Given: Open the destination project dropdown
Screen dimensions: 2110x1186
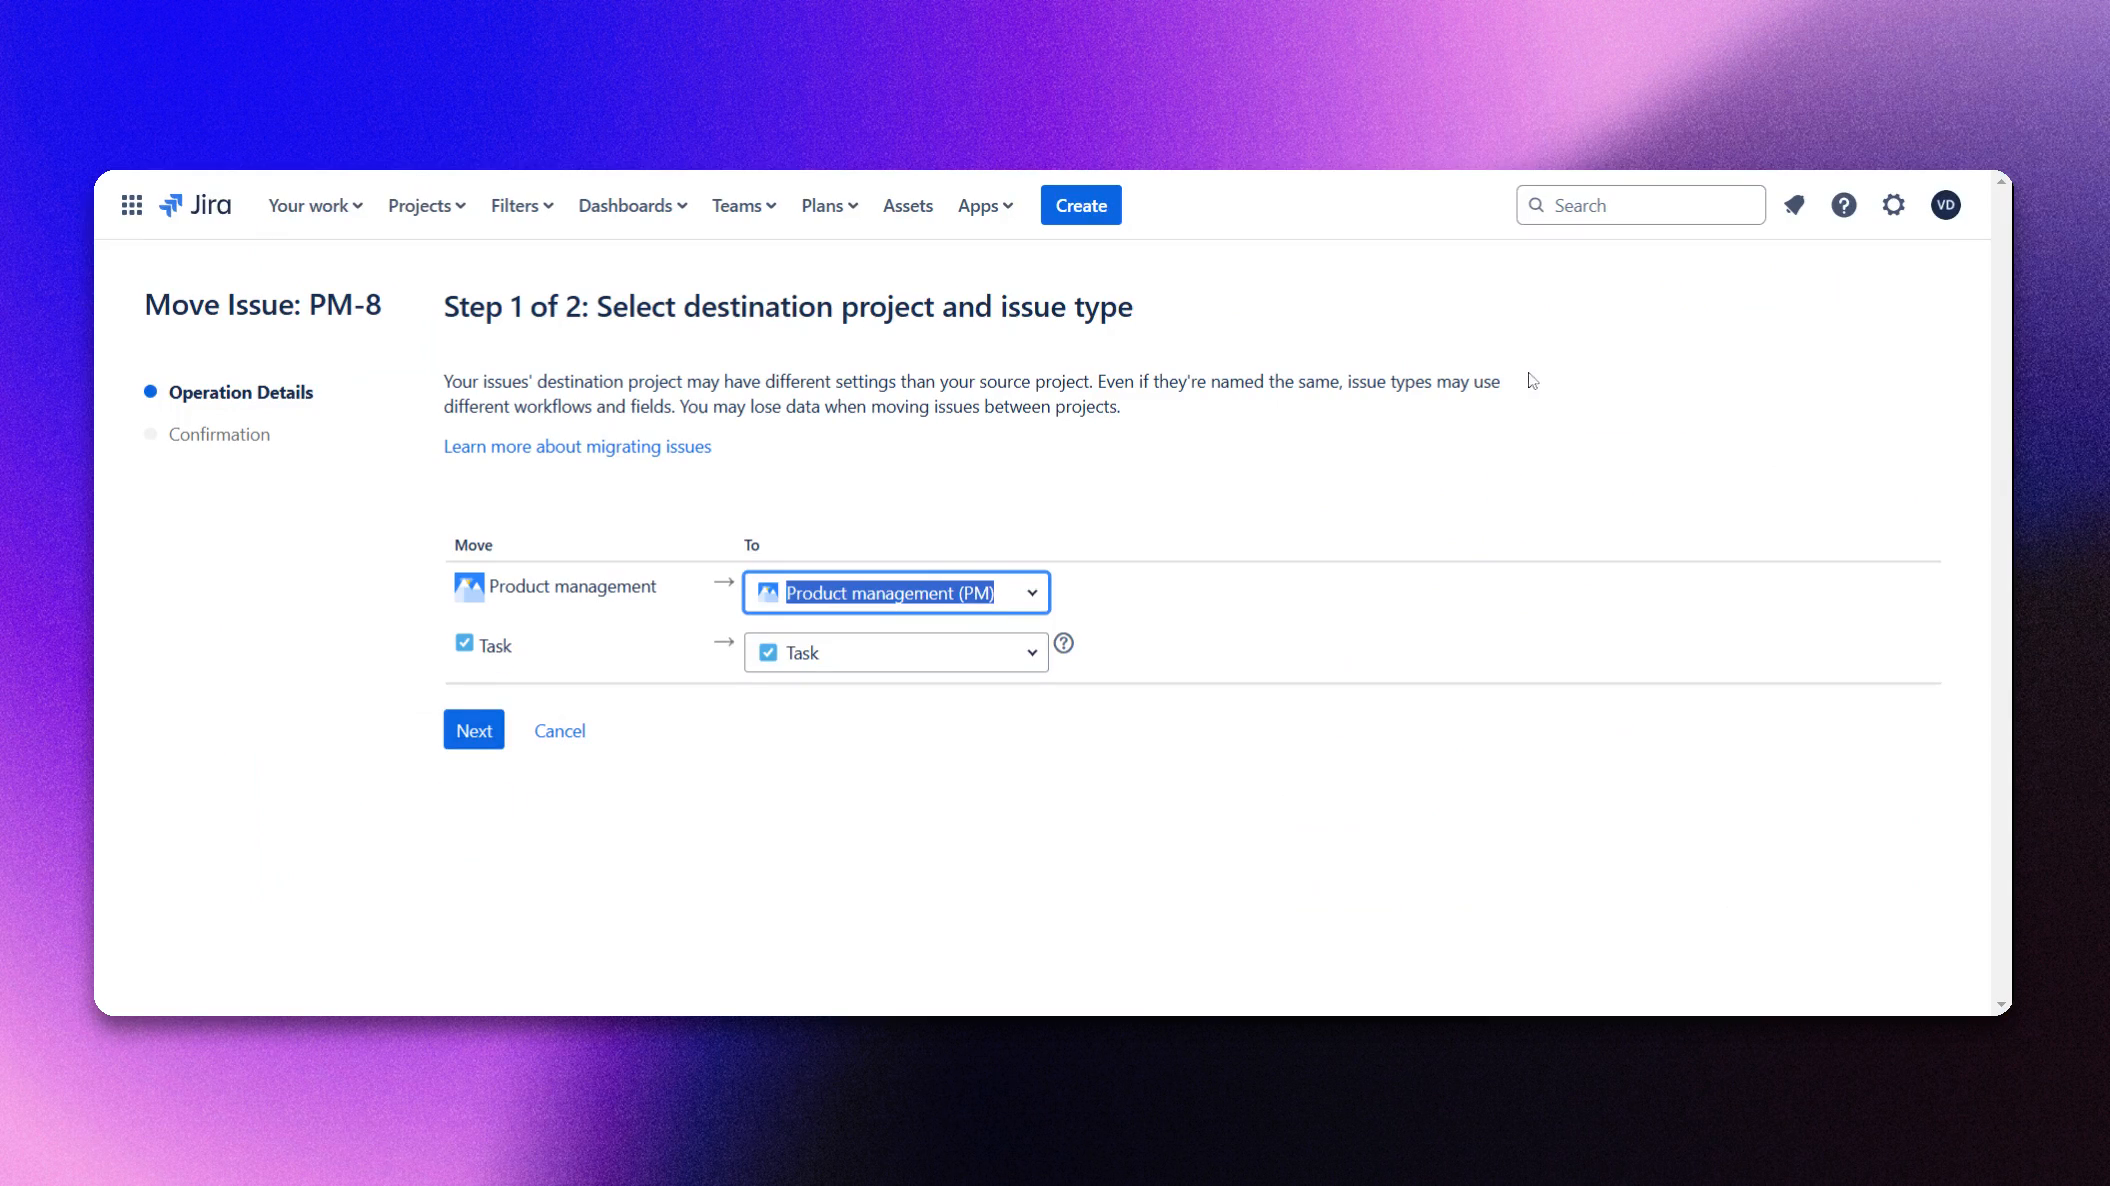Looking at the screenshot, I should click(x=1032, y=592).
